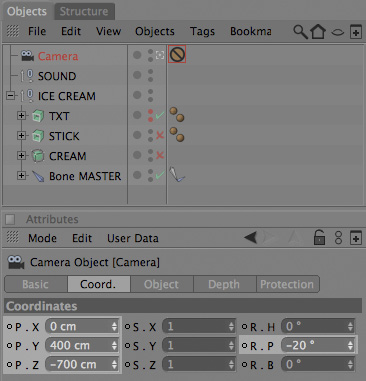
Task: Click the tag beside Bone MASTER
Action: 177,175
